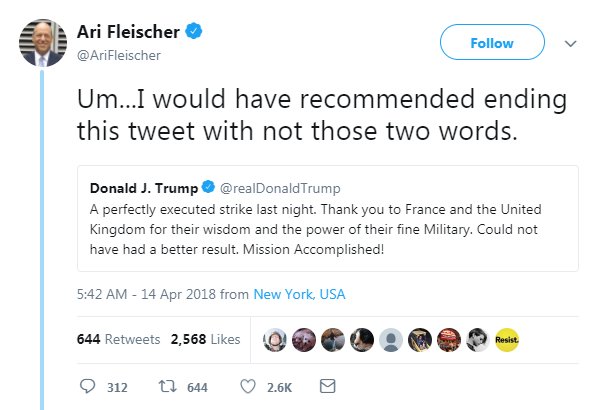Click the default gray silhouette liker avatar

[390, 340]
